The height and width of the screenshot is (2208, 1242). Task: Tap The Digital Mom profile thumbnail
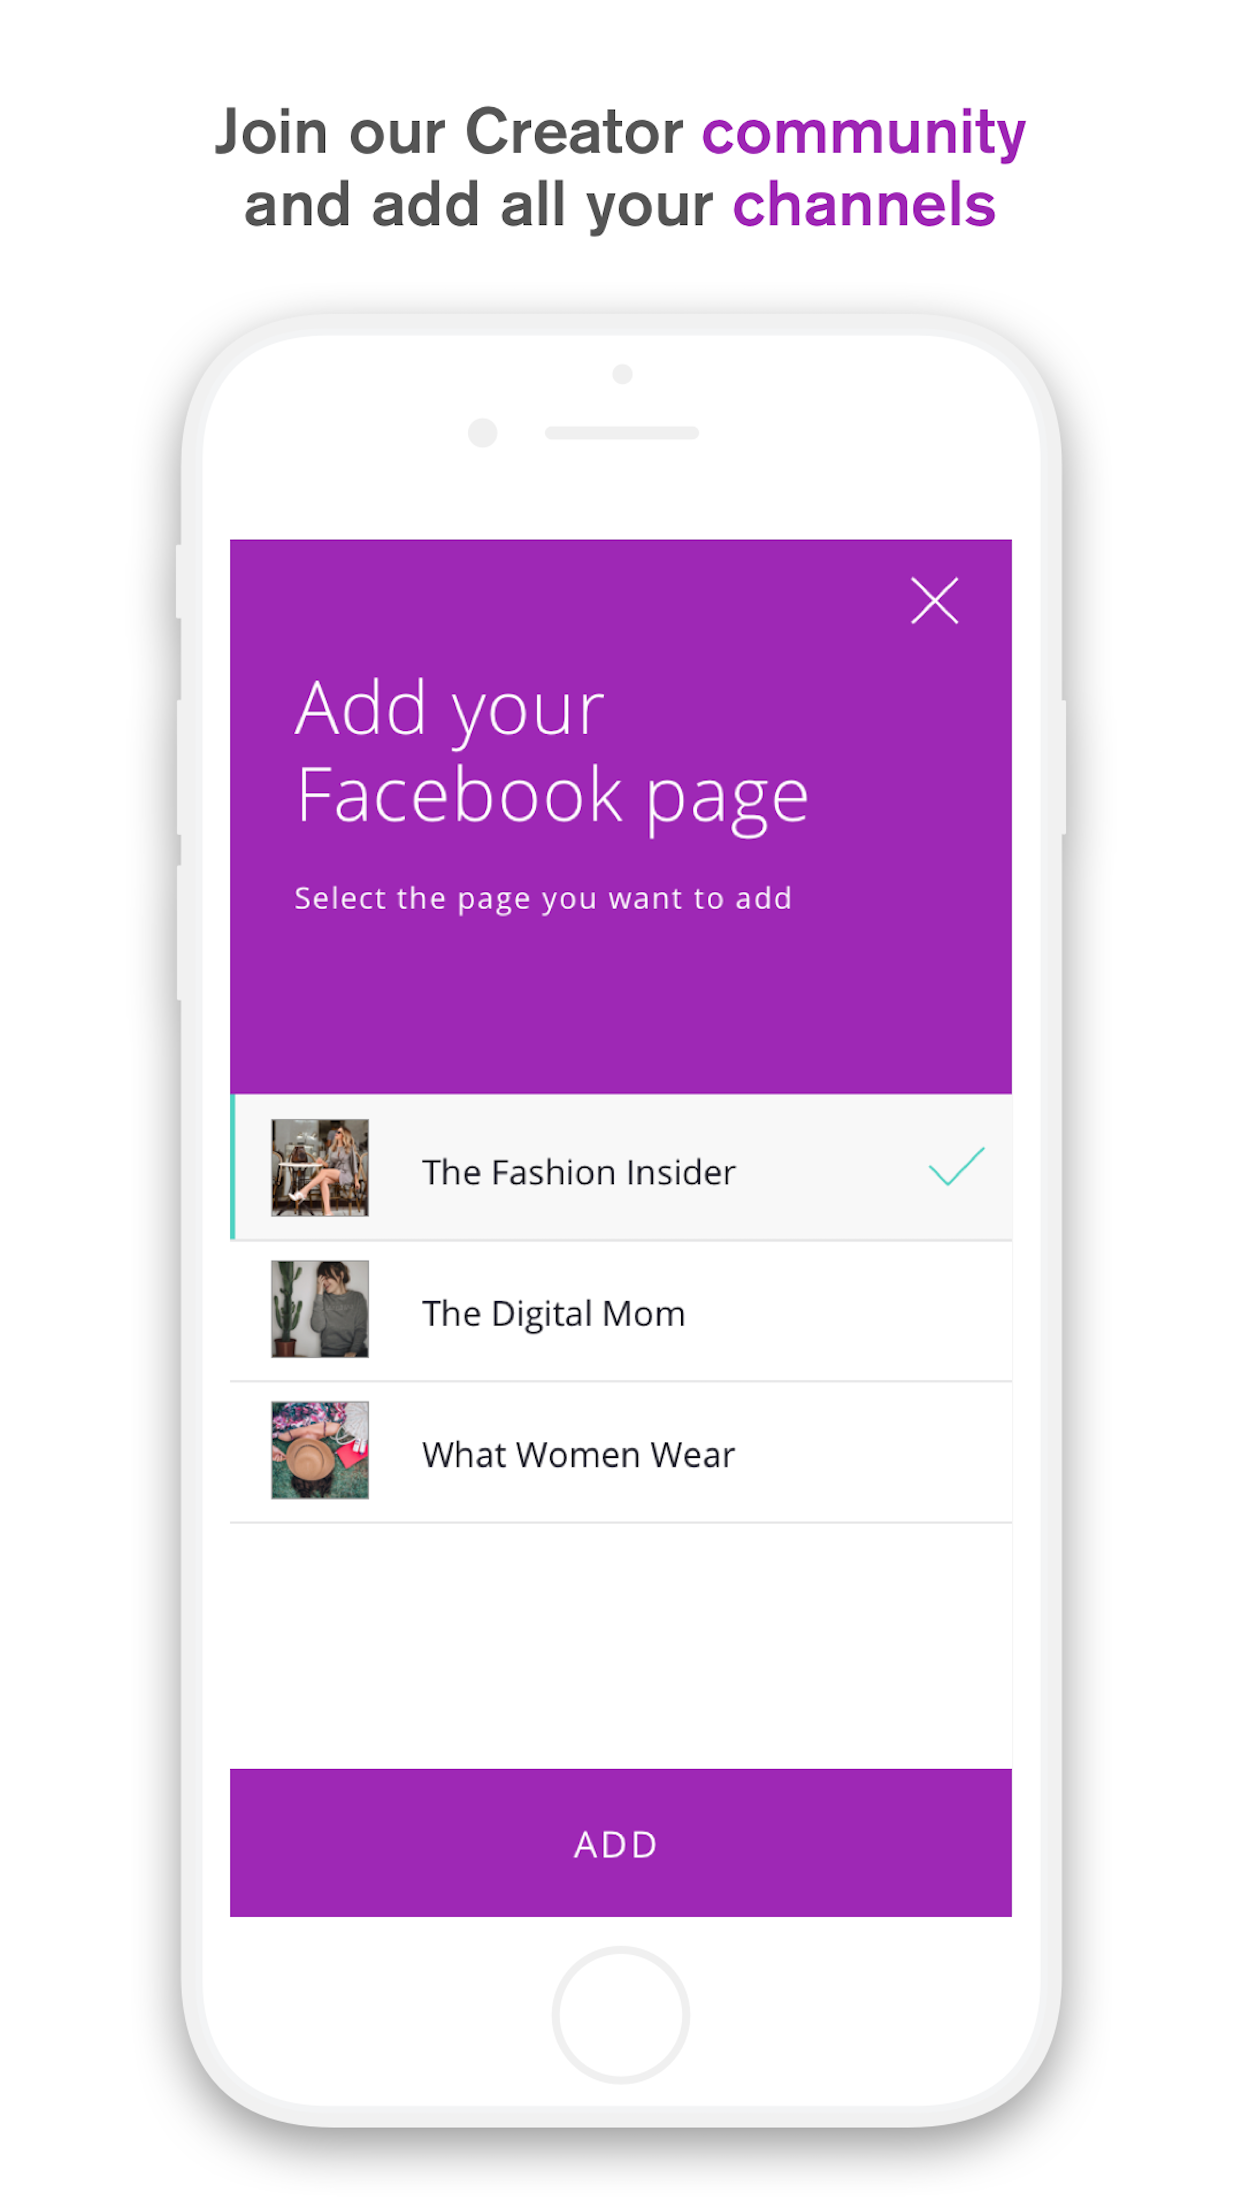click(320, 1309)
